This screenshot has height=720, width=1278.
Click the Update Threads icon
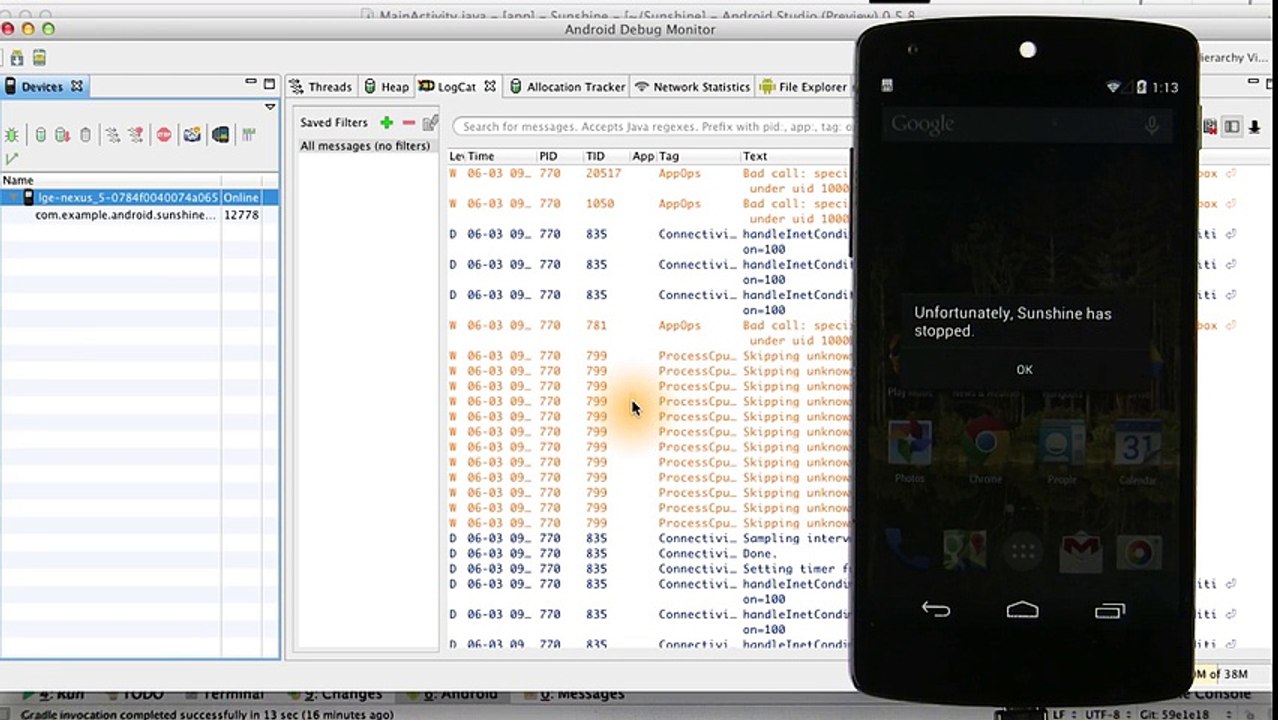tap(112, 135)
